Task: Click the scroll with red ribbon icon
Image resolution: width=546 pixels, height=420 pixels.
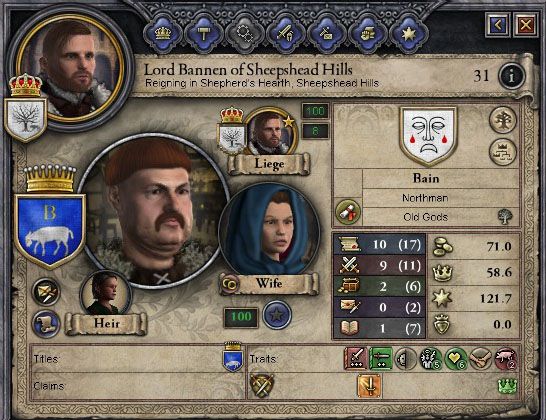Action: pyautogui.click(x=348, y=212)
